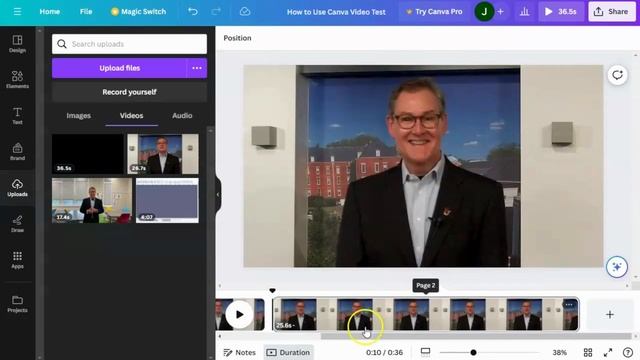Screen dimensions: 640x360
Task: Toggle the Duration timeline view
Action: [288, 352]
